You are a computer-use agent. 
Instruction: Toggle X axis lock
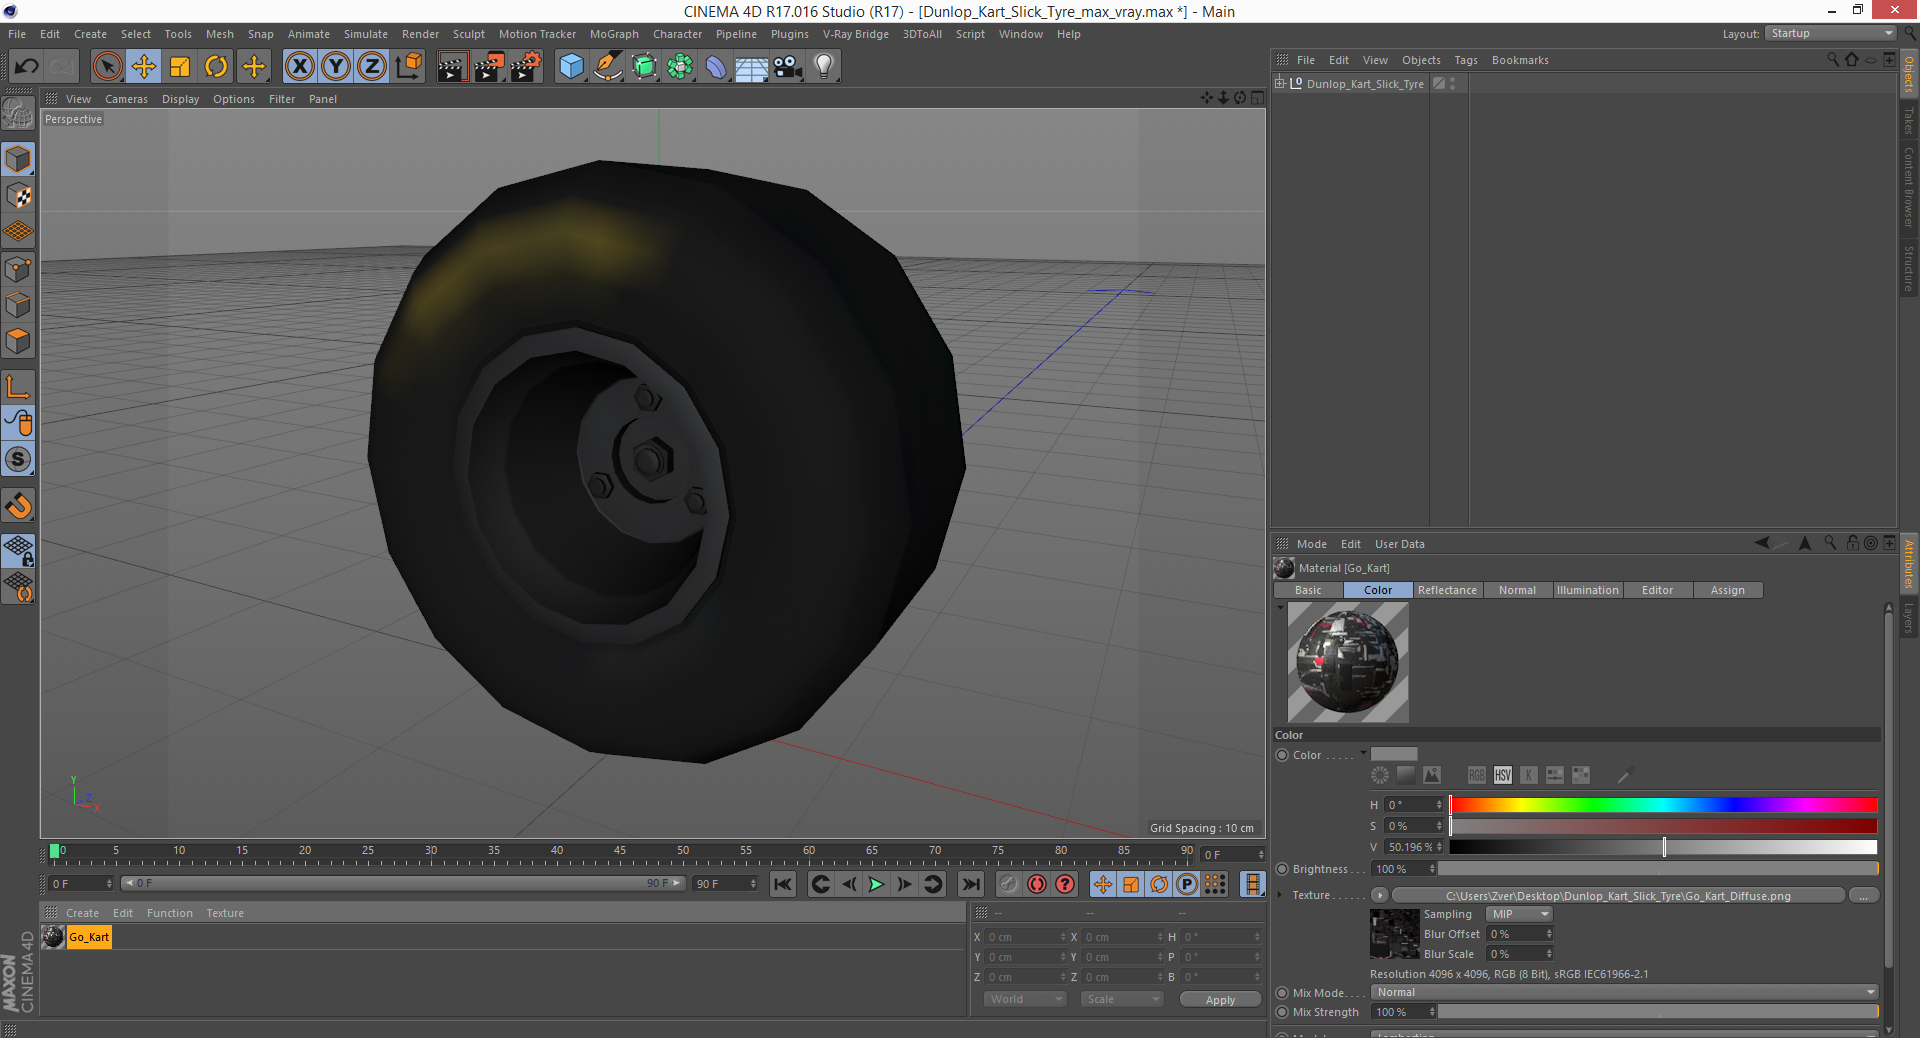[x=299, y=67]
